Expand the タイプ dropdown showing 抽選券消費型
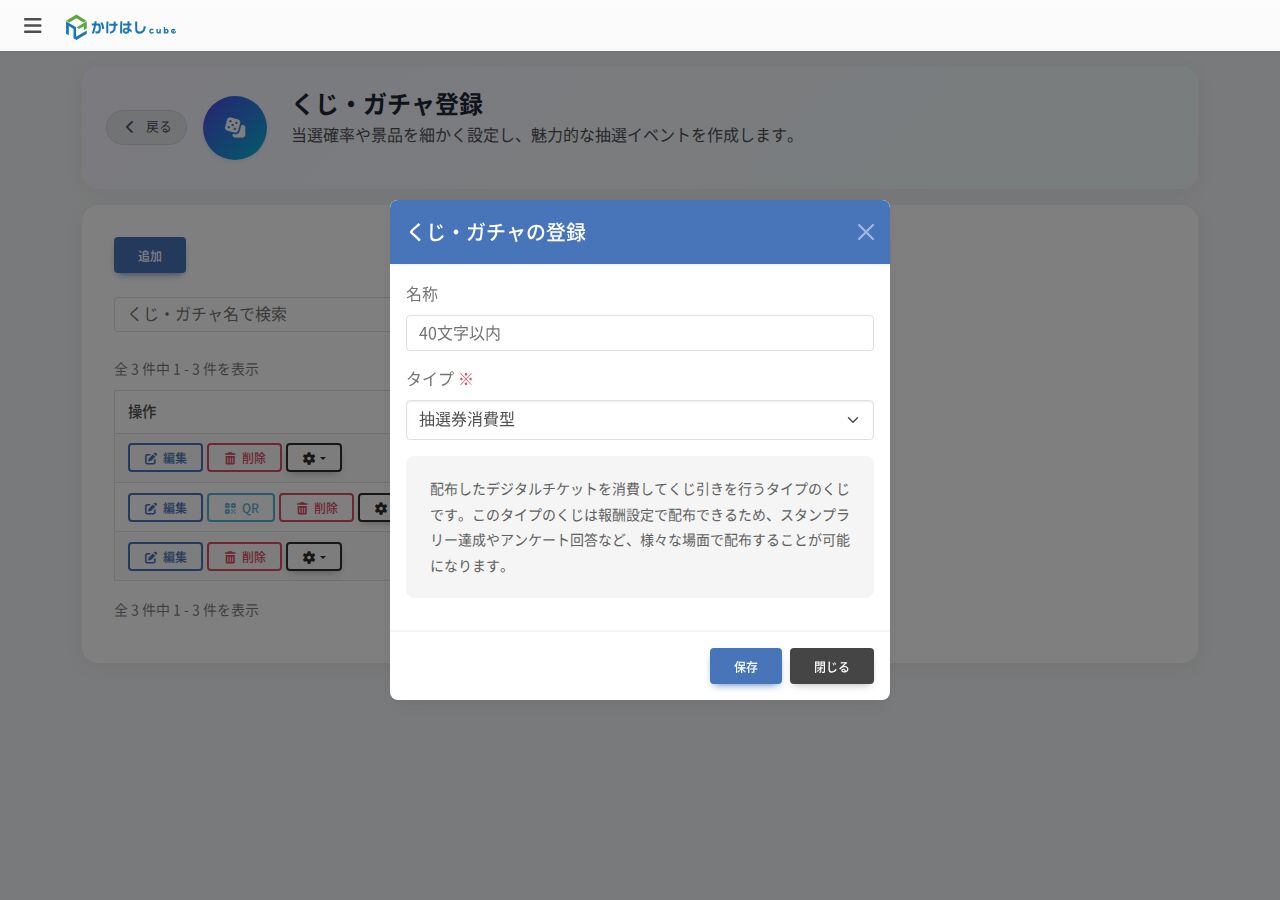1280x900 pixels. pyautogui.click(x=640, y=420)
